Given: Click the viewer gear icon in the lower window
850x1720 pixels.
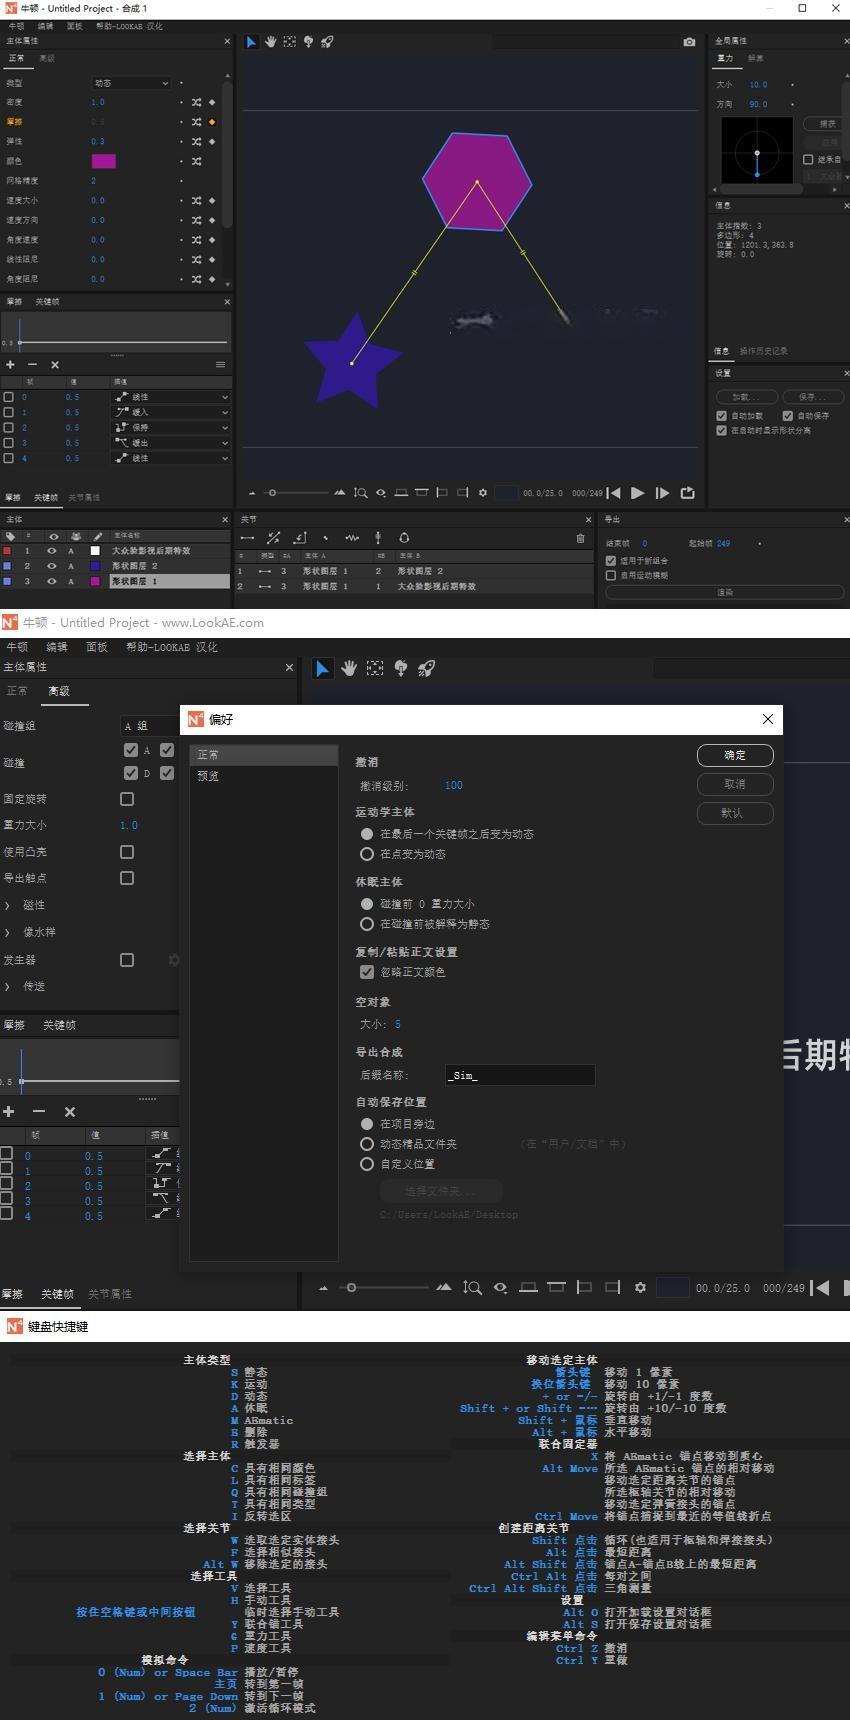Looking at the screenshot, I should coord(640,1288).
